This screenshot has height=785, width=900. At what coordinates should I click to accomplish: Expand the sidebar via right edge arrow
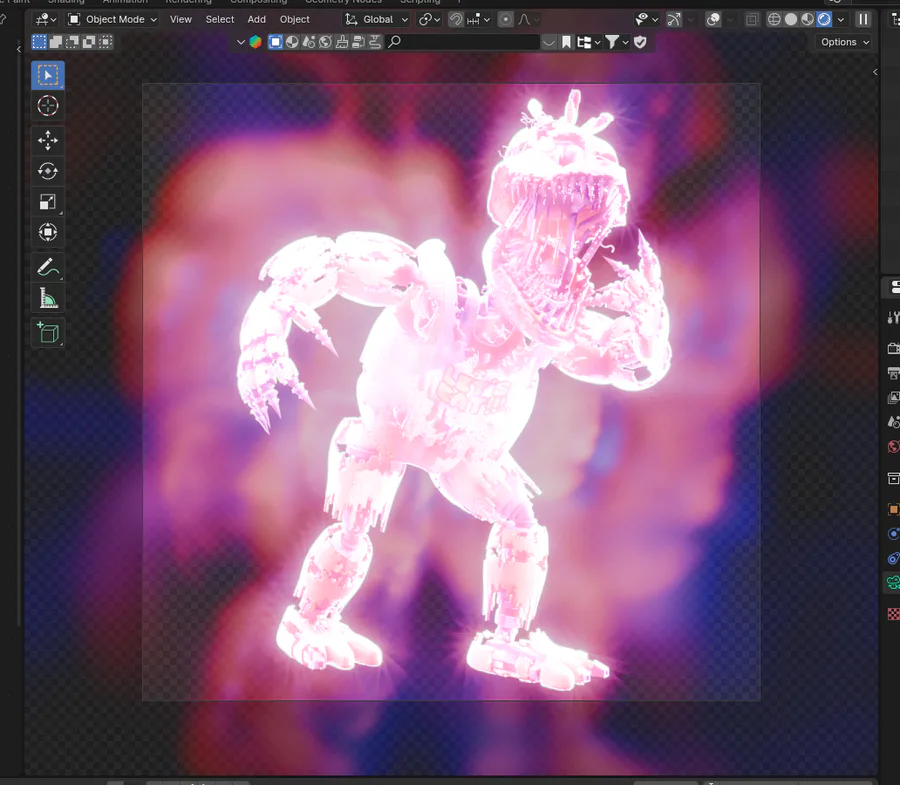[x=875, y=72]
